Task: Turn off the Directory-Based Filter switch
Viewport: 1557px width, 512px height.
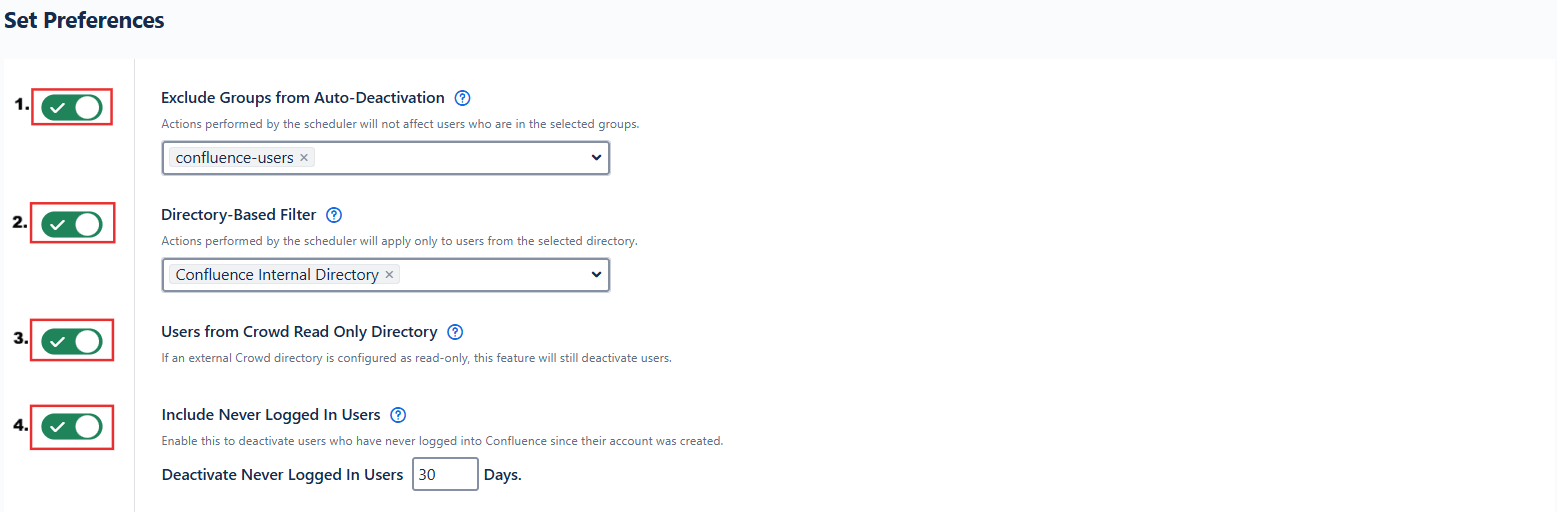Action: 72,225
